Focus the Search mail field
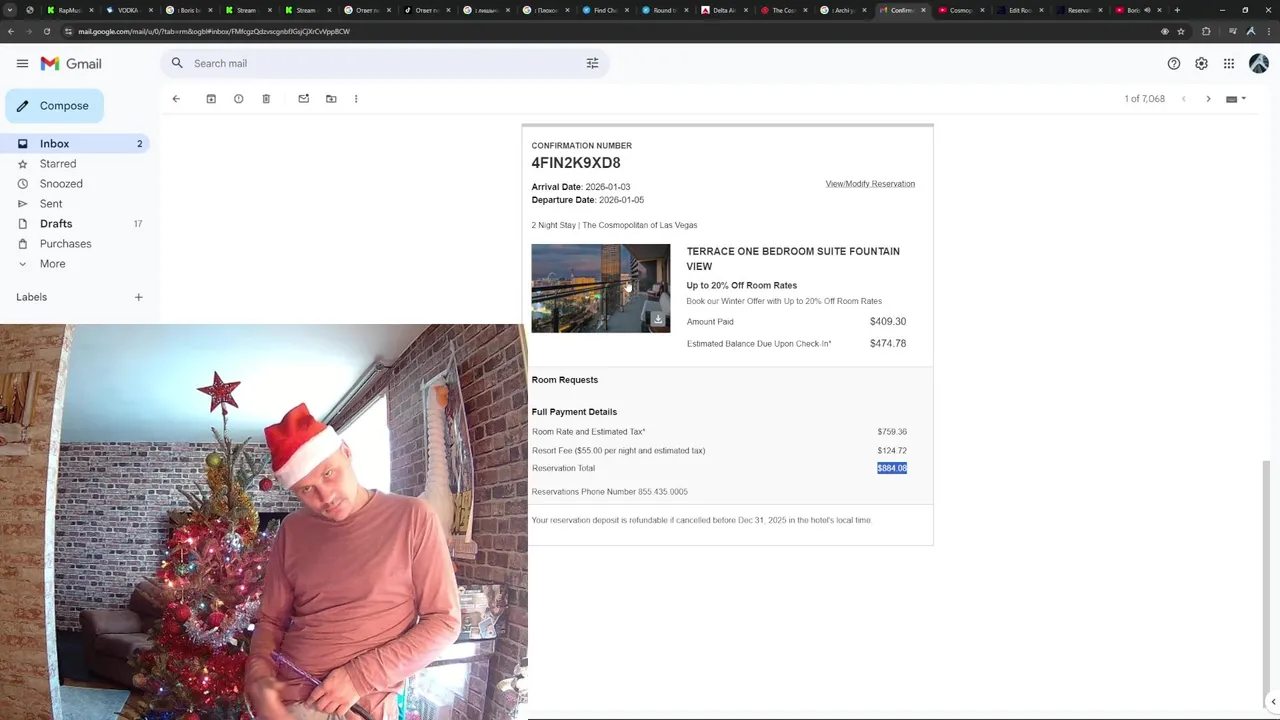Screen dimensions: 1280x720 tap(385, 63)
